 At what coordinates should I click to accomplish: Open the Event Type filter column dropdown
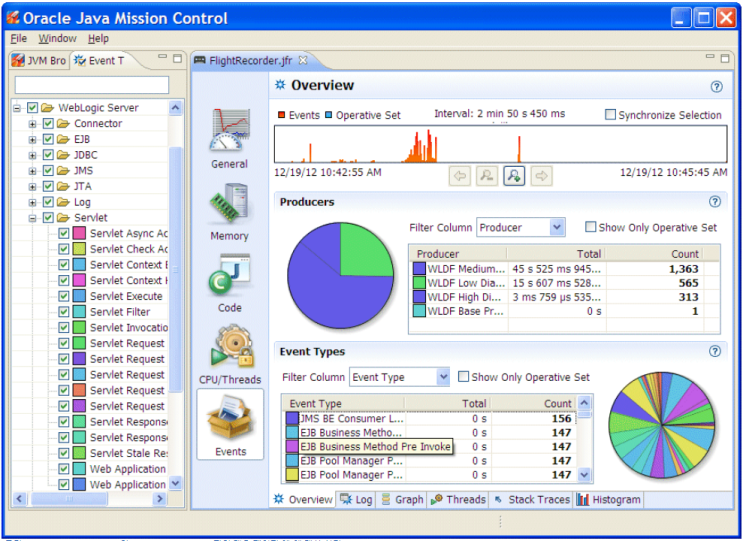(x=399, y=377)
